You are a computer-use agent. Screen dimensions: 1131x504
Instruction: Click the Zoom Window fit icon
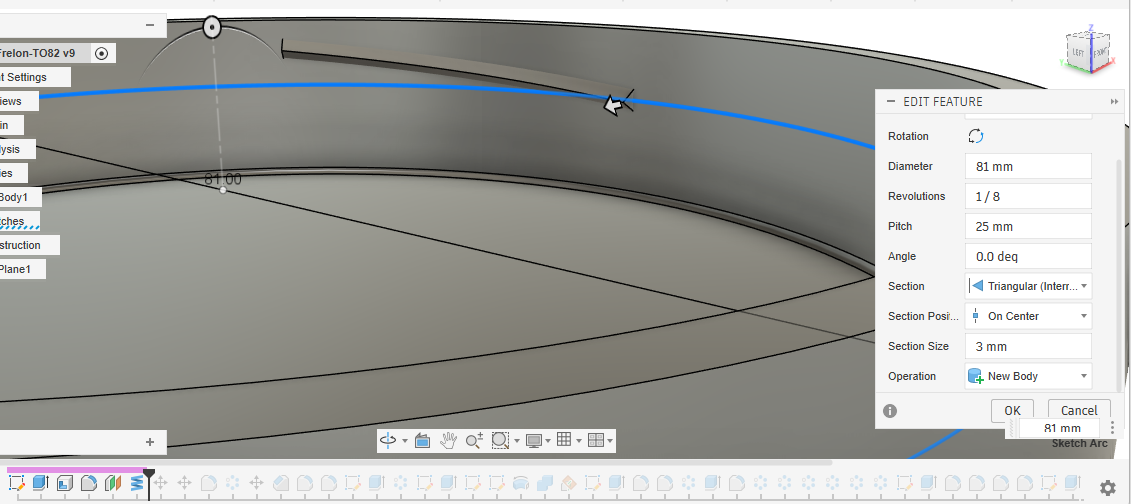(500, 440)
